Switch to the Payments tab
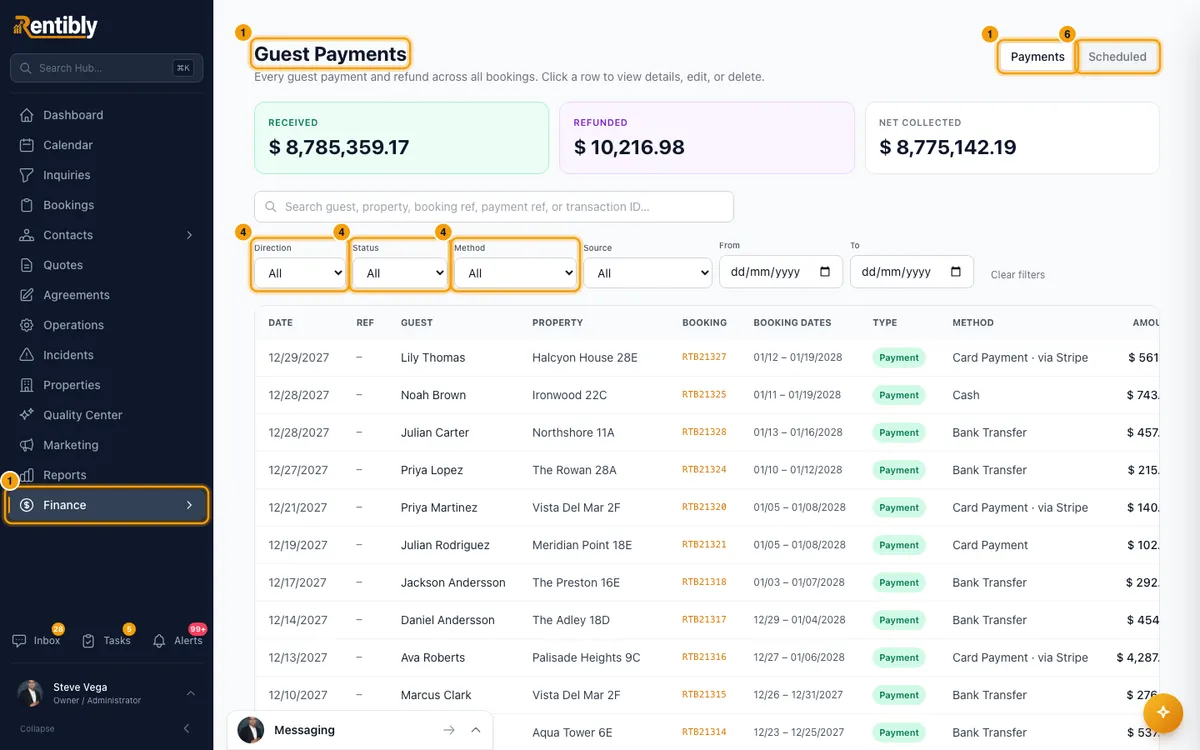Image resolution: width=1200 pixels, height=750 pixels. click(x=1037, y=57)
